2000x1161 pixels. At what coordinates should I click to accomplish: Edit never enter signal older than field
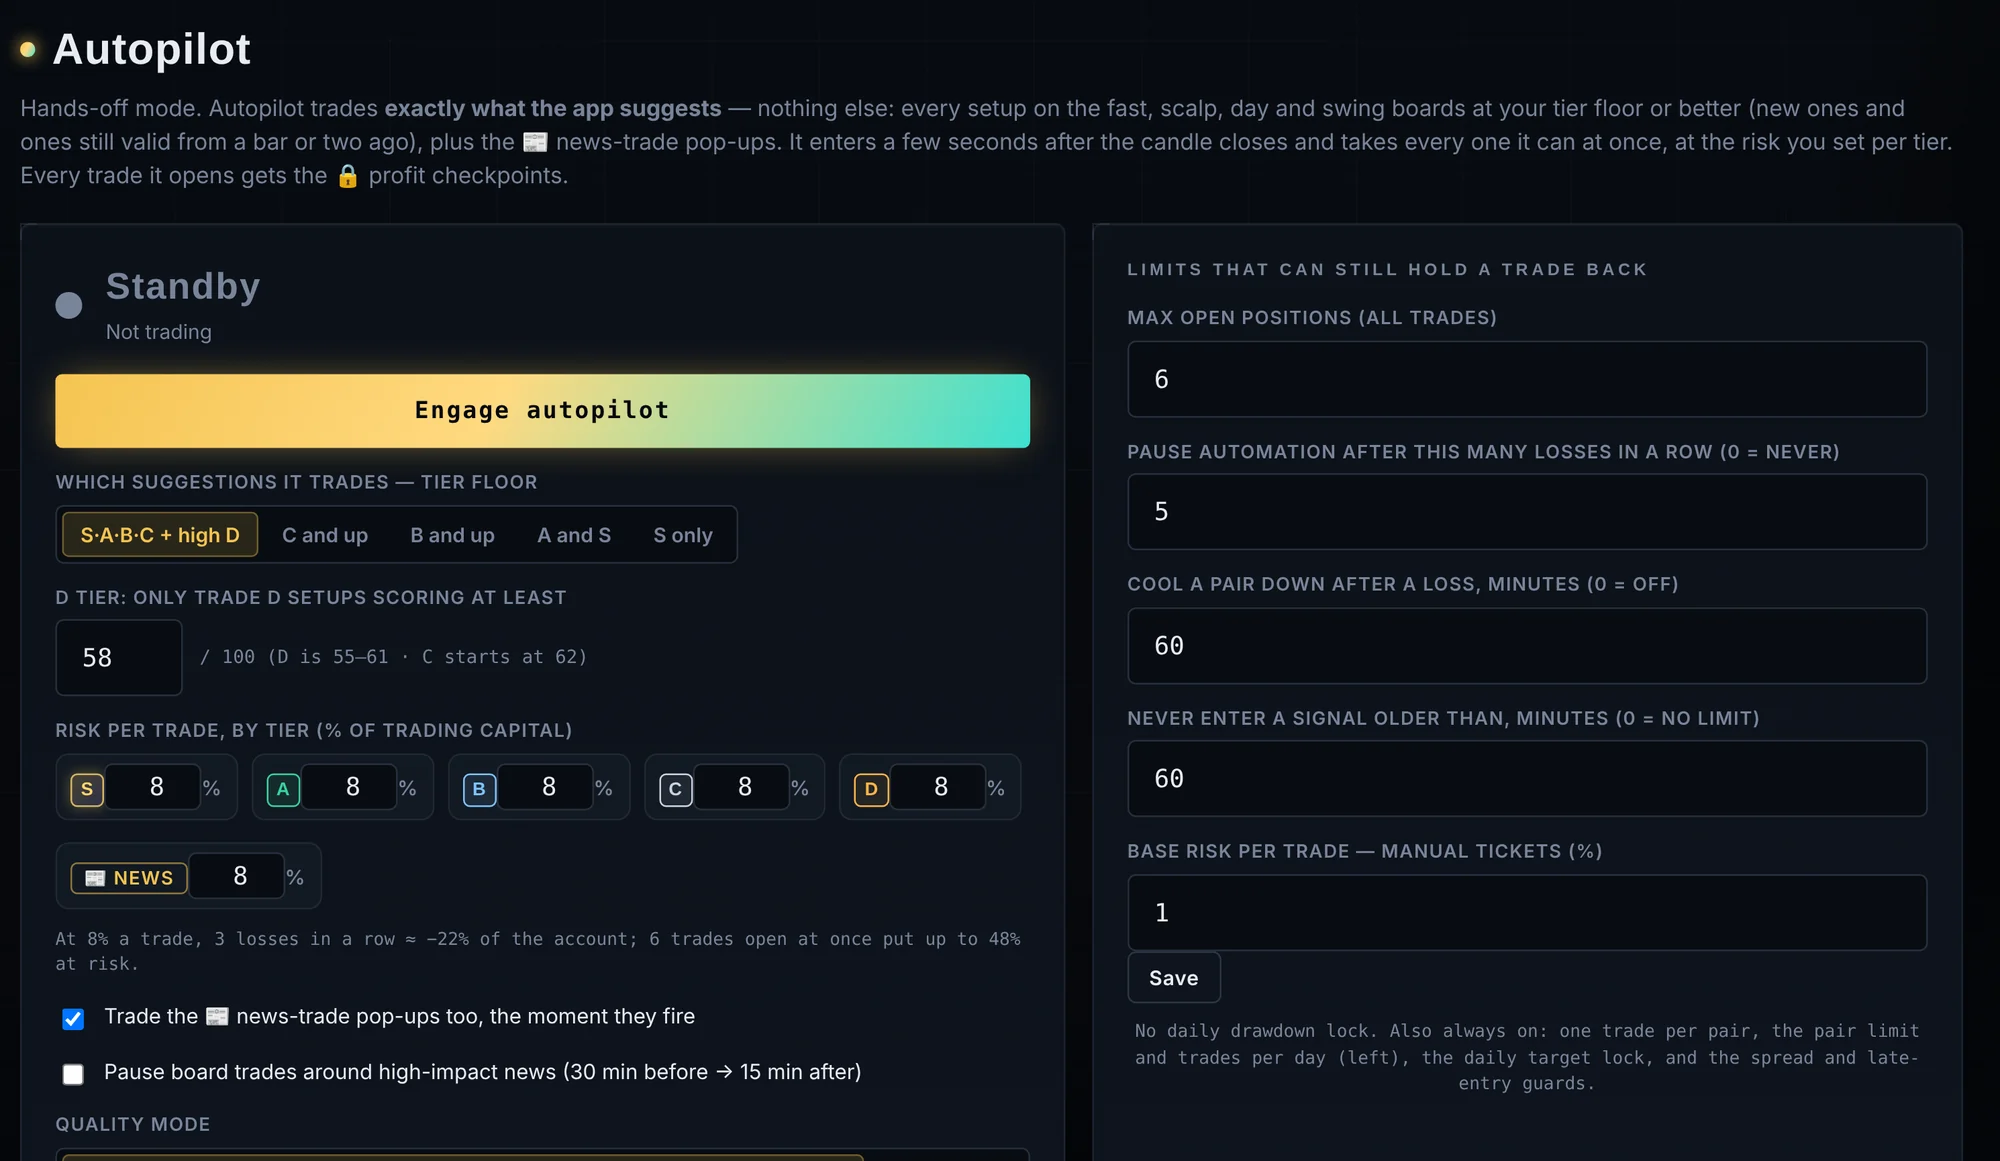point(1527,778)
